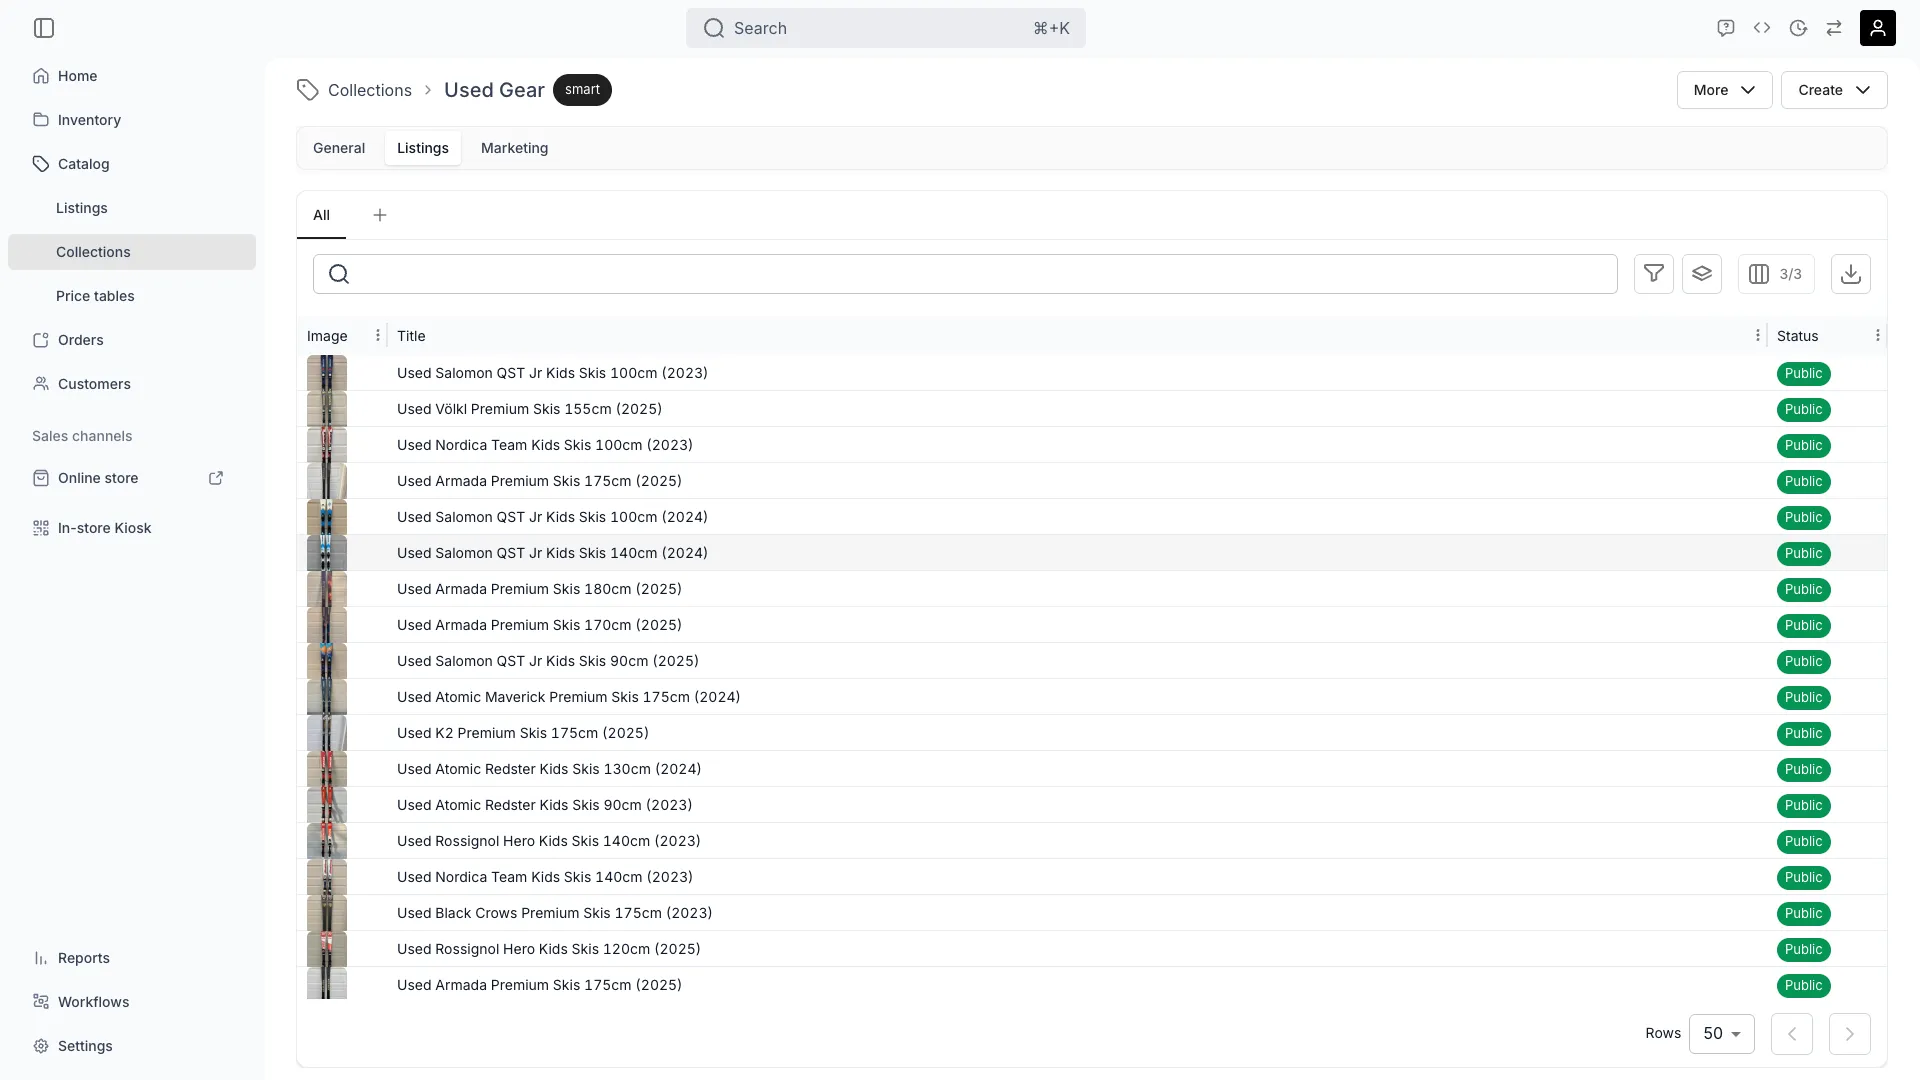Click Public badge for Salomon 90cm skis
1920x1080 pixels.
pyautogui.click(x=1803, y=661)
